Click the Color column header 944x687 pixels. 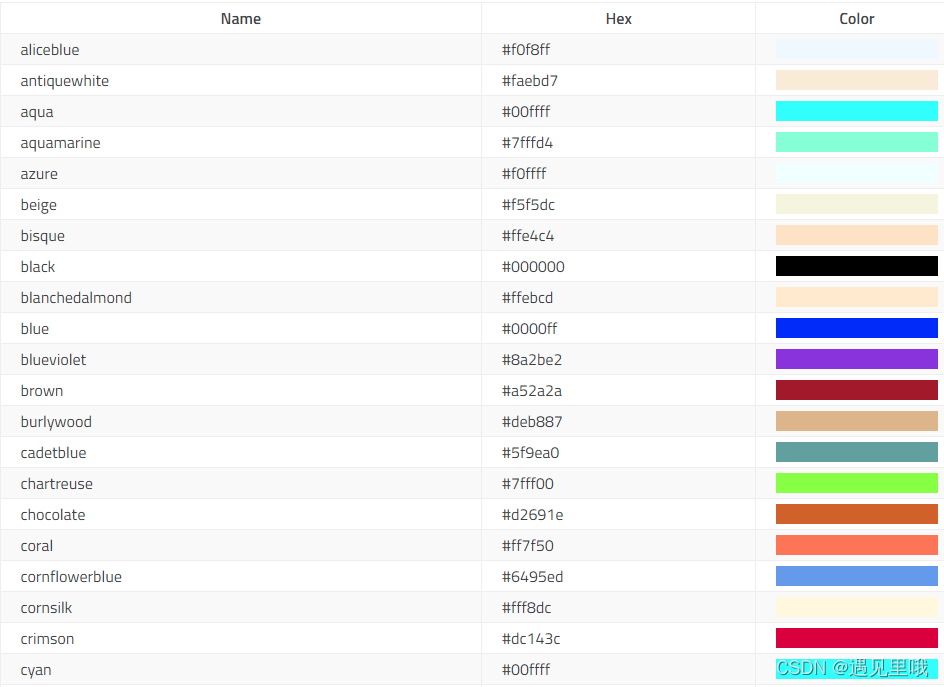pos(857,19)
